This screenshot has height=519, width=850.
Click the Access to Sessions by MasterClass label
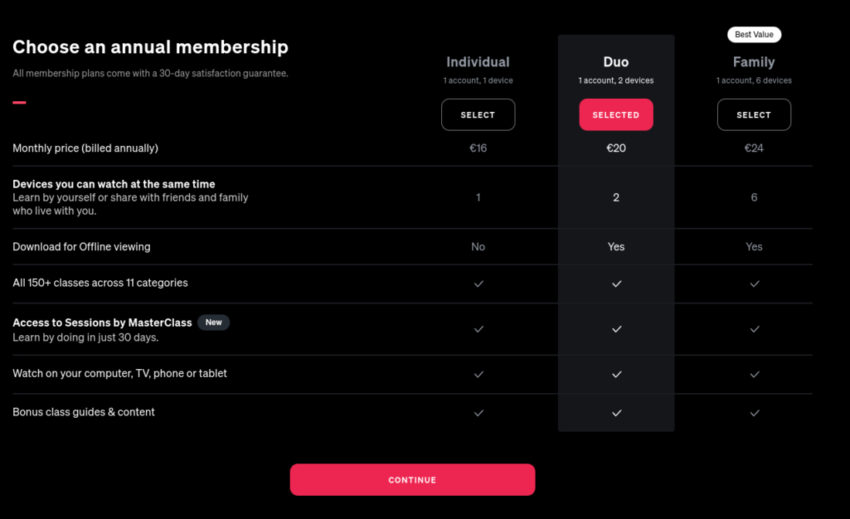tap(102, 323)
